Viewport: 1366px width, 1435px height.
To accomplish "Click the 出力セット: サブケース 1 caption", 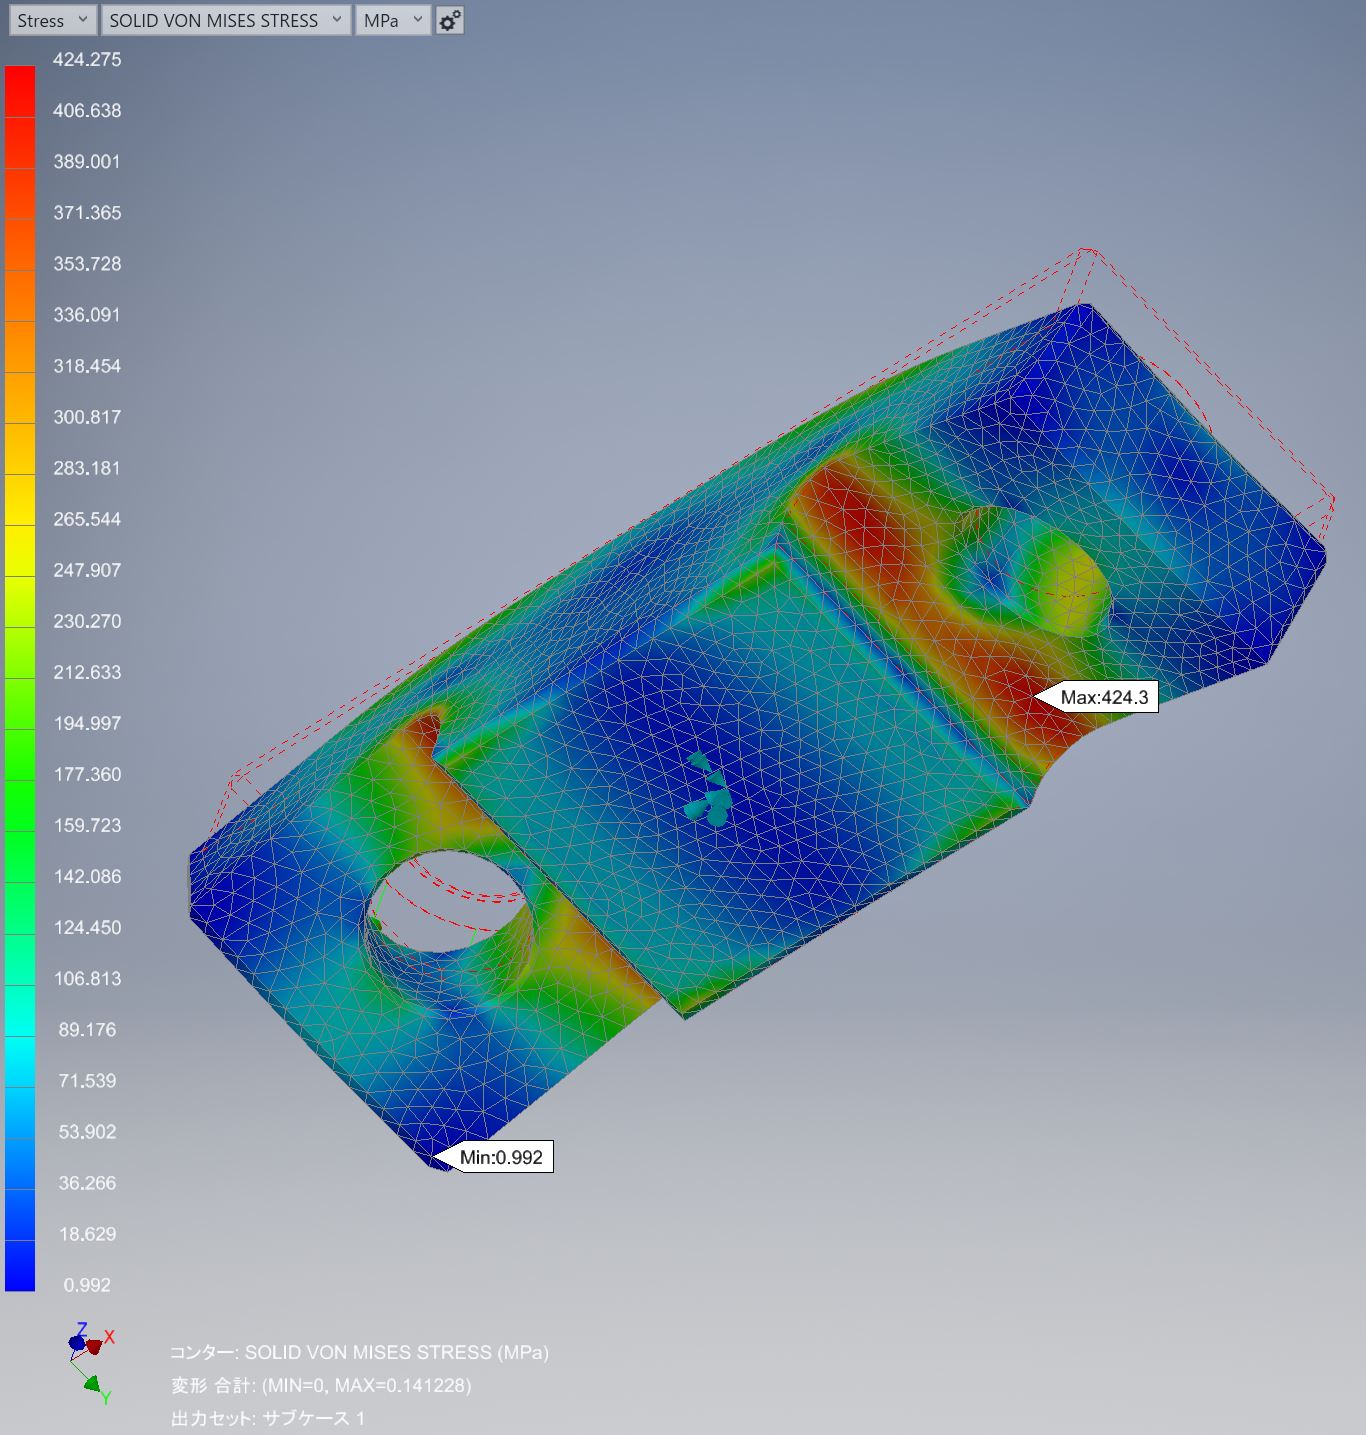I will click(268, 1418).
